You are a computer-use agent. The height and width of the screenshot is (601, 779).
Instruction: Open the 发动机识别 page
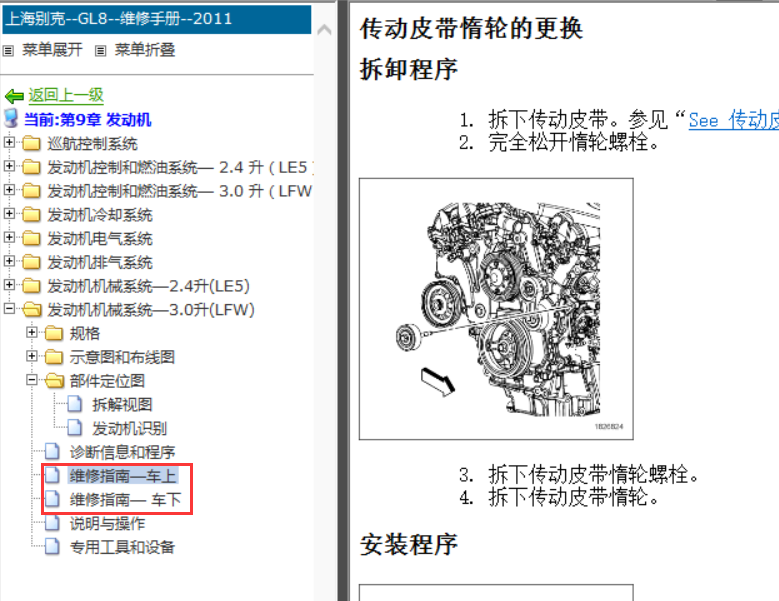pos(129,429)
